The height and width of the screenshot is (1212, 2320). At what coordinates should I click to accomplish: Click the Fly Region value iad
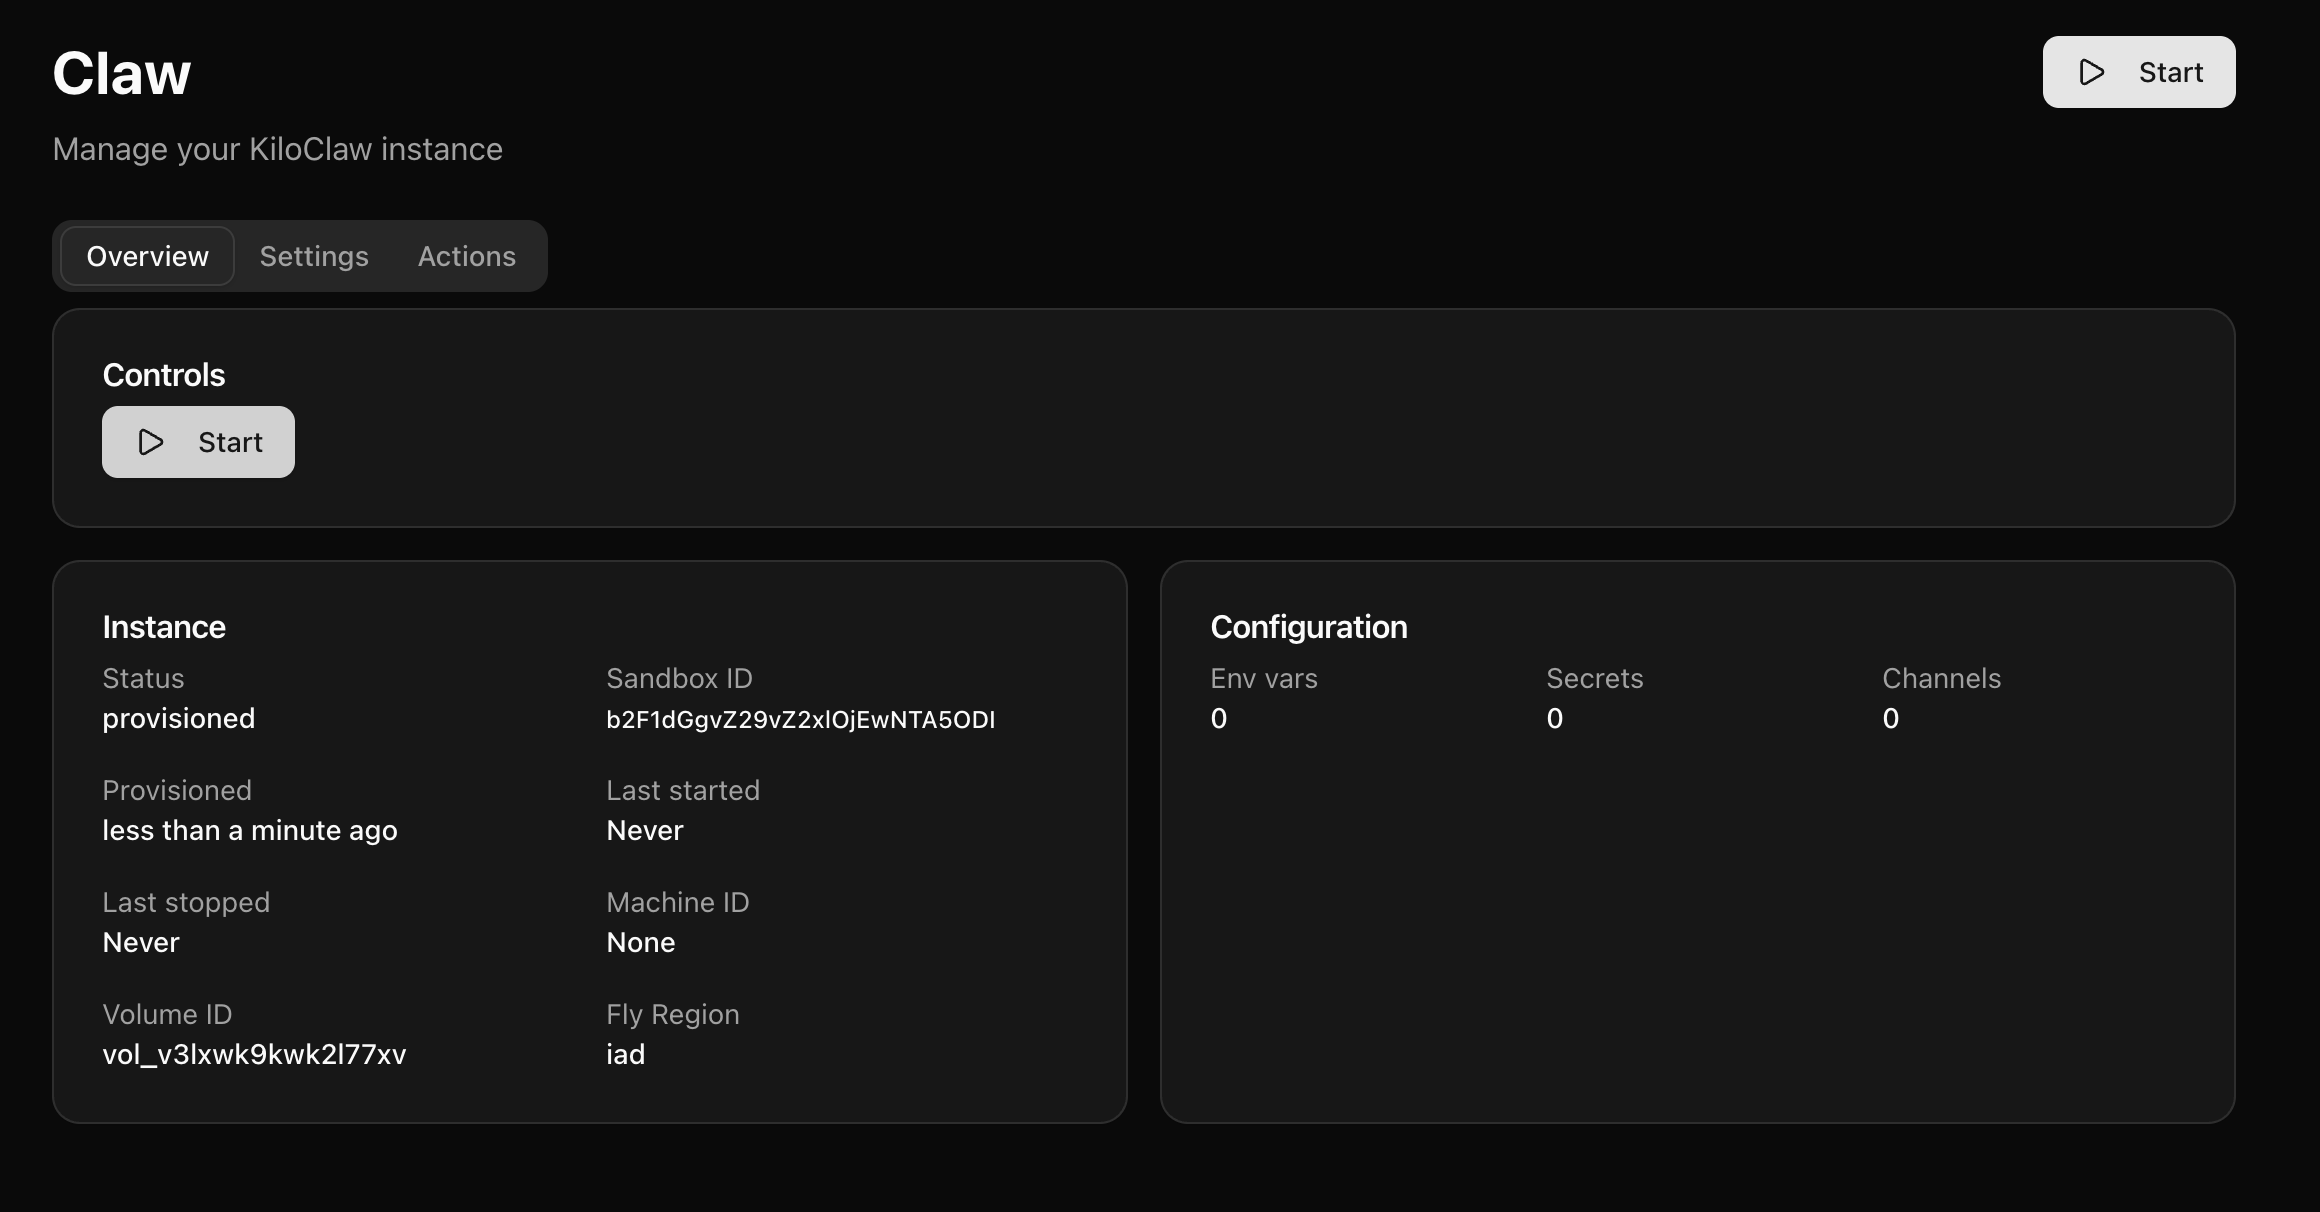click(x=625, y=1054)
